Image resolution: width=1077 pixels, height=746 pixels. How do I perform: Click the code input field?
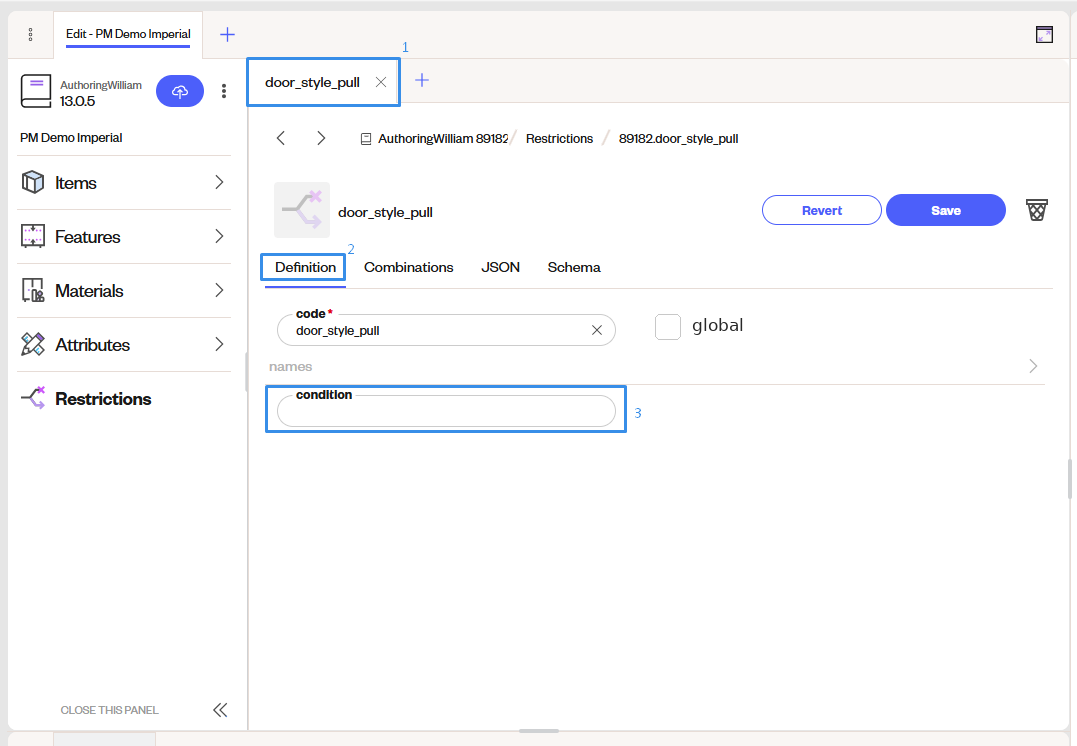pos(446,330)
